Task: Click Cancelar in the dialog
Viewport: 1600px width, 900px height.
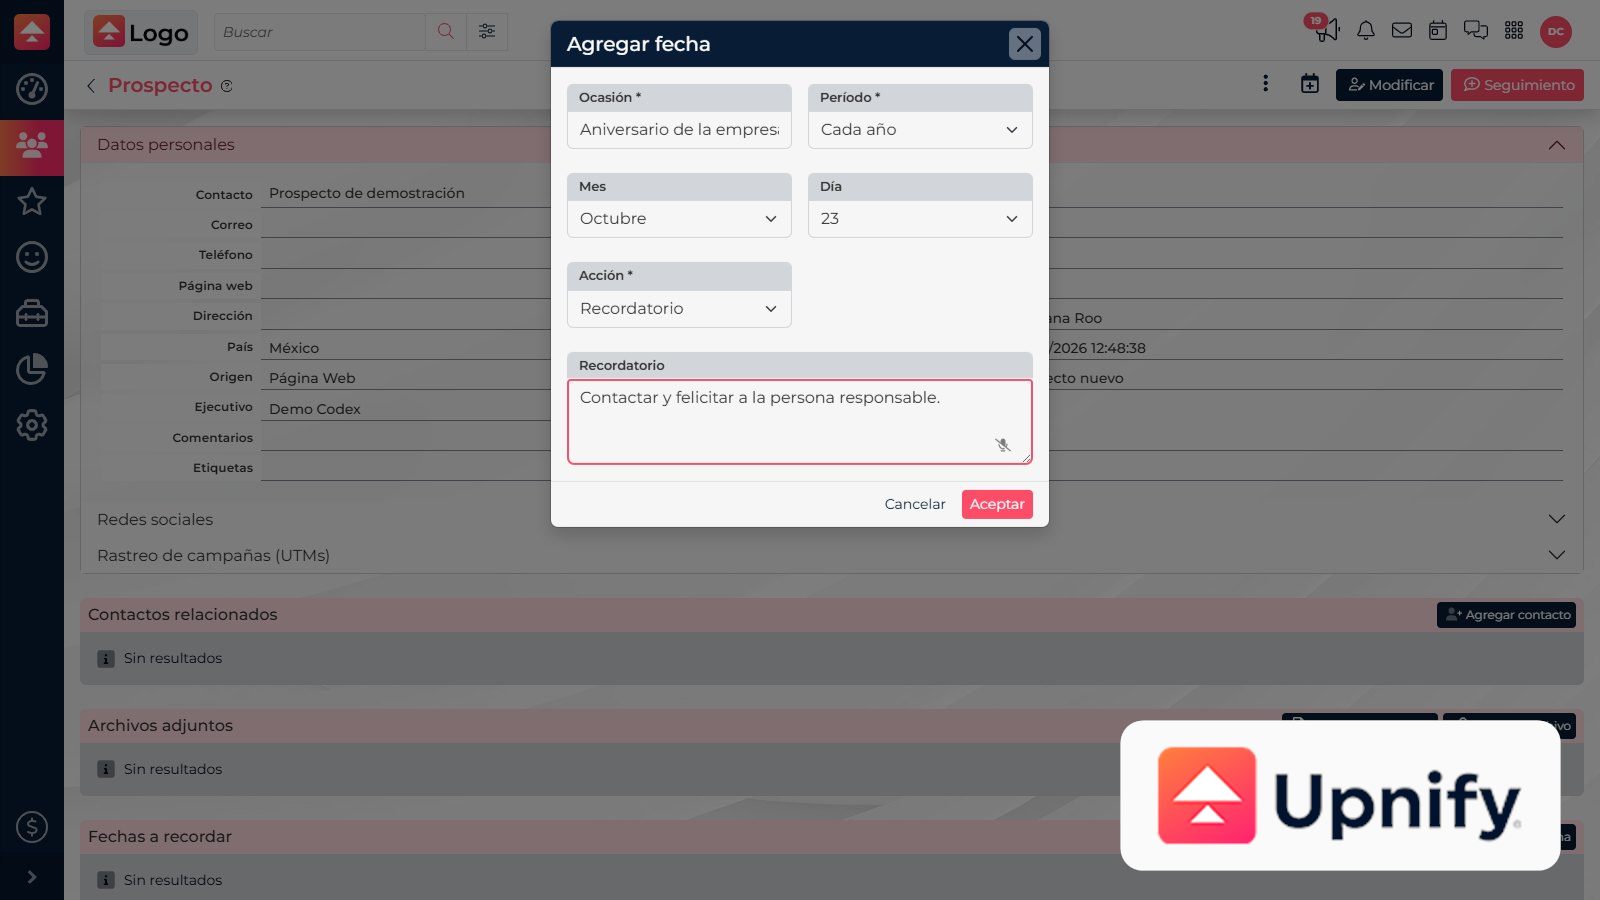Action: pos(915,504)
